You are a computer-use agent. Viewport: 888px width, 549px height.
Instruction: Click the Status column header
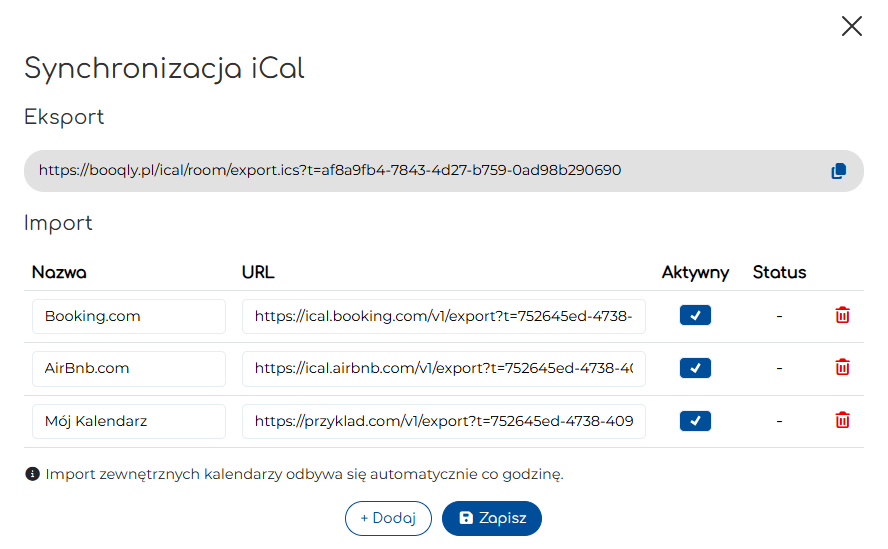(779, 272)
